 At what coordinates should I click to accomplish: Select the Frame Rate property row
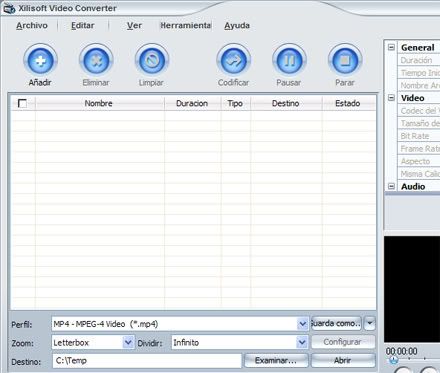click(x=419, y=149)
